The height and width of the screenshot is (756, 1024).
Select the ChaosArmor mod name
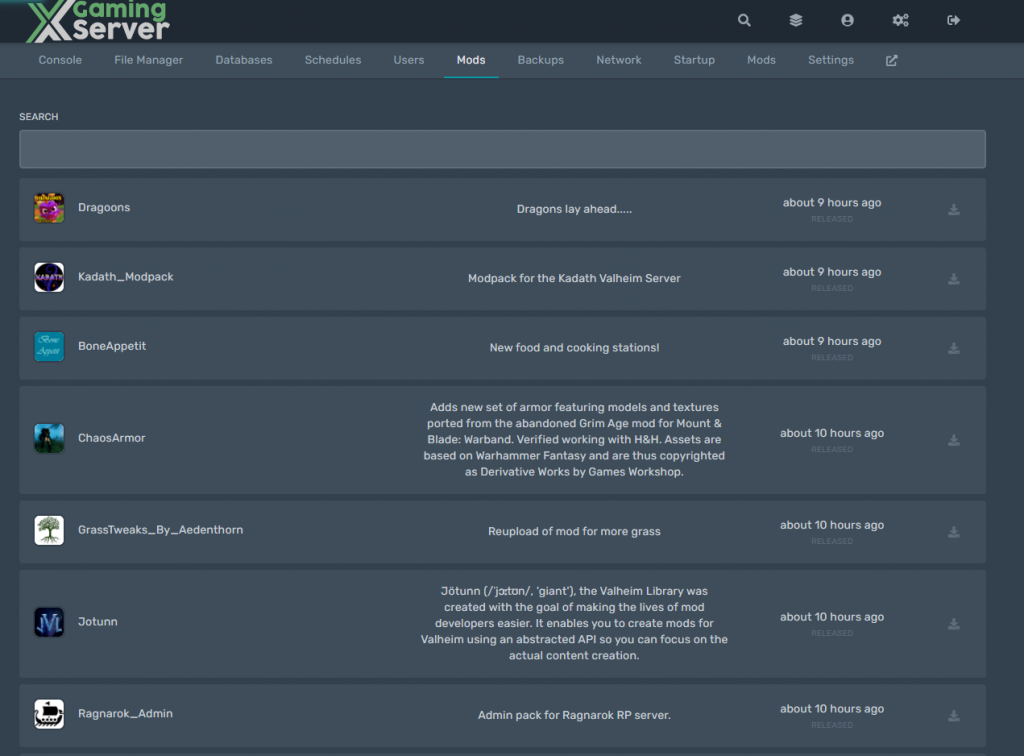point(112,438)
